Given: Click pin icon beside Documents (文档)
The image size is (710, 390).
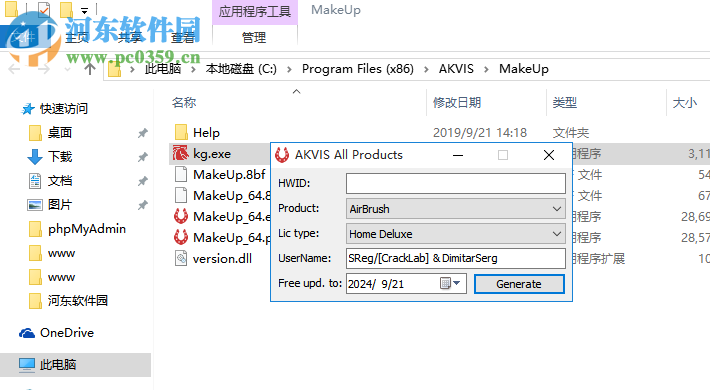Looking at the screenshot, I should [143, 181].
